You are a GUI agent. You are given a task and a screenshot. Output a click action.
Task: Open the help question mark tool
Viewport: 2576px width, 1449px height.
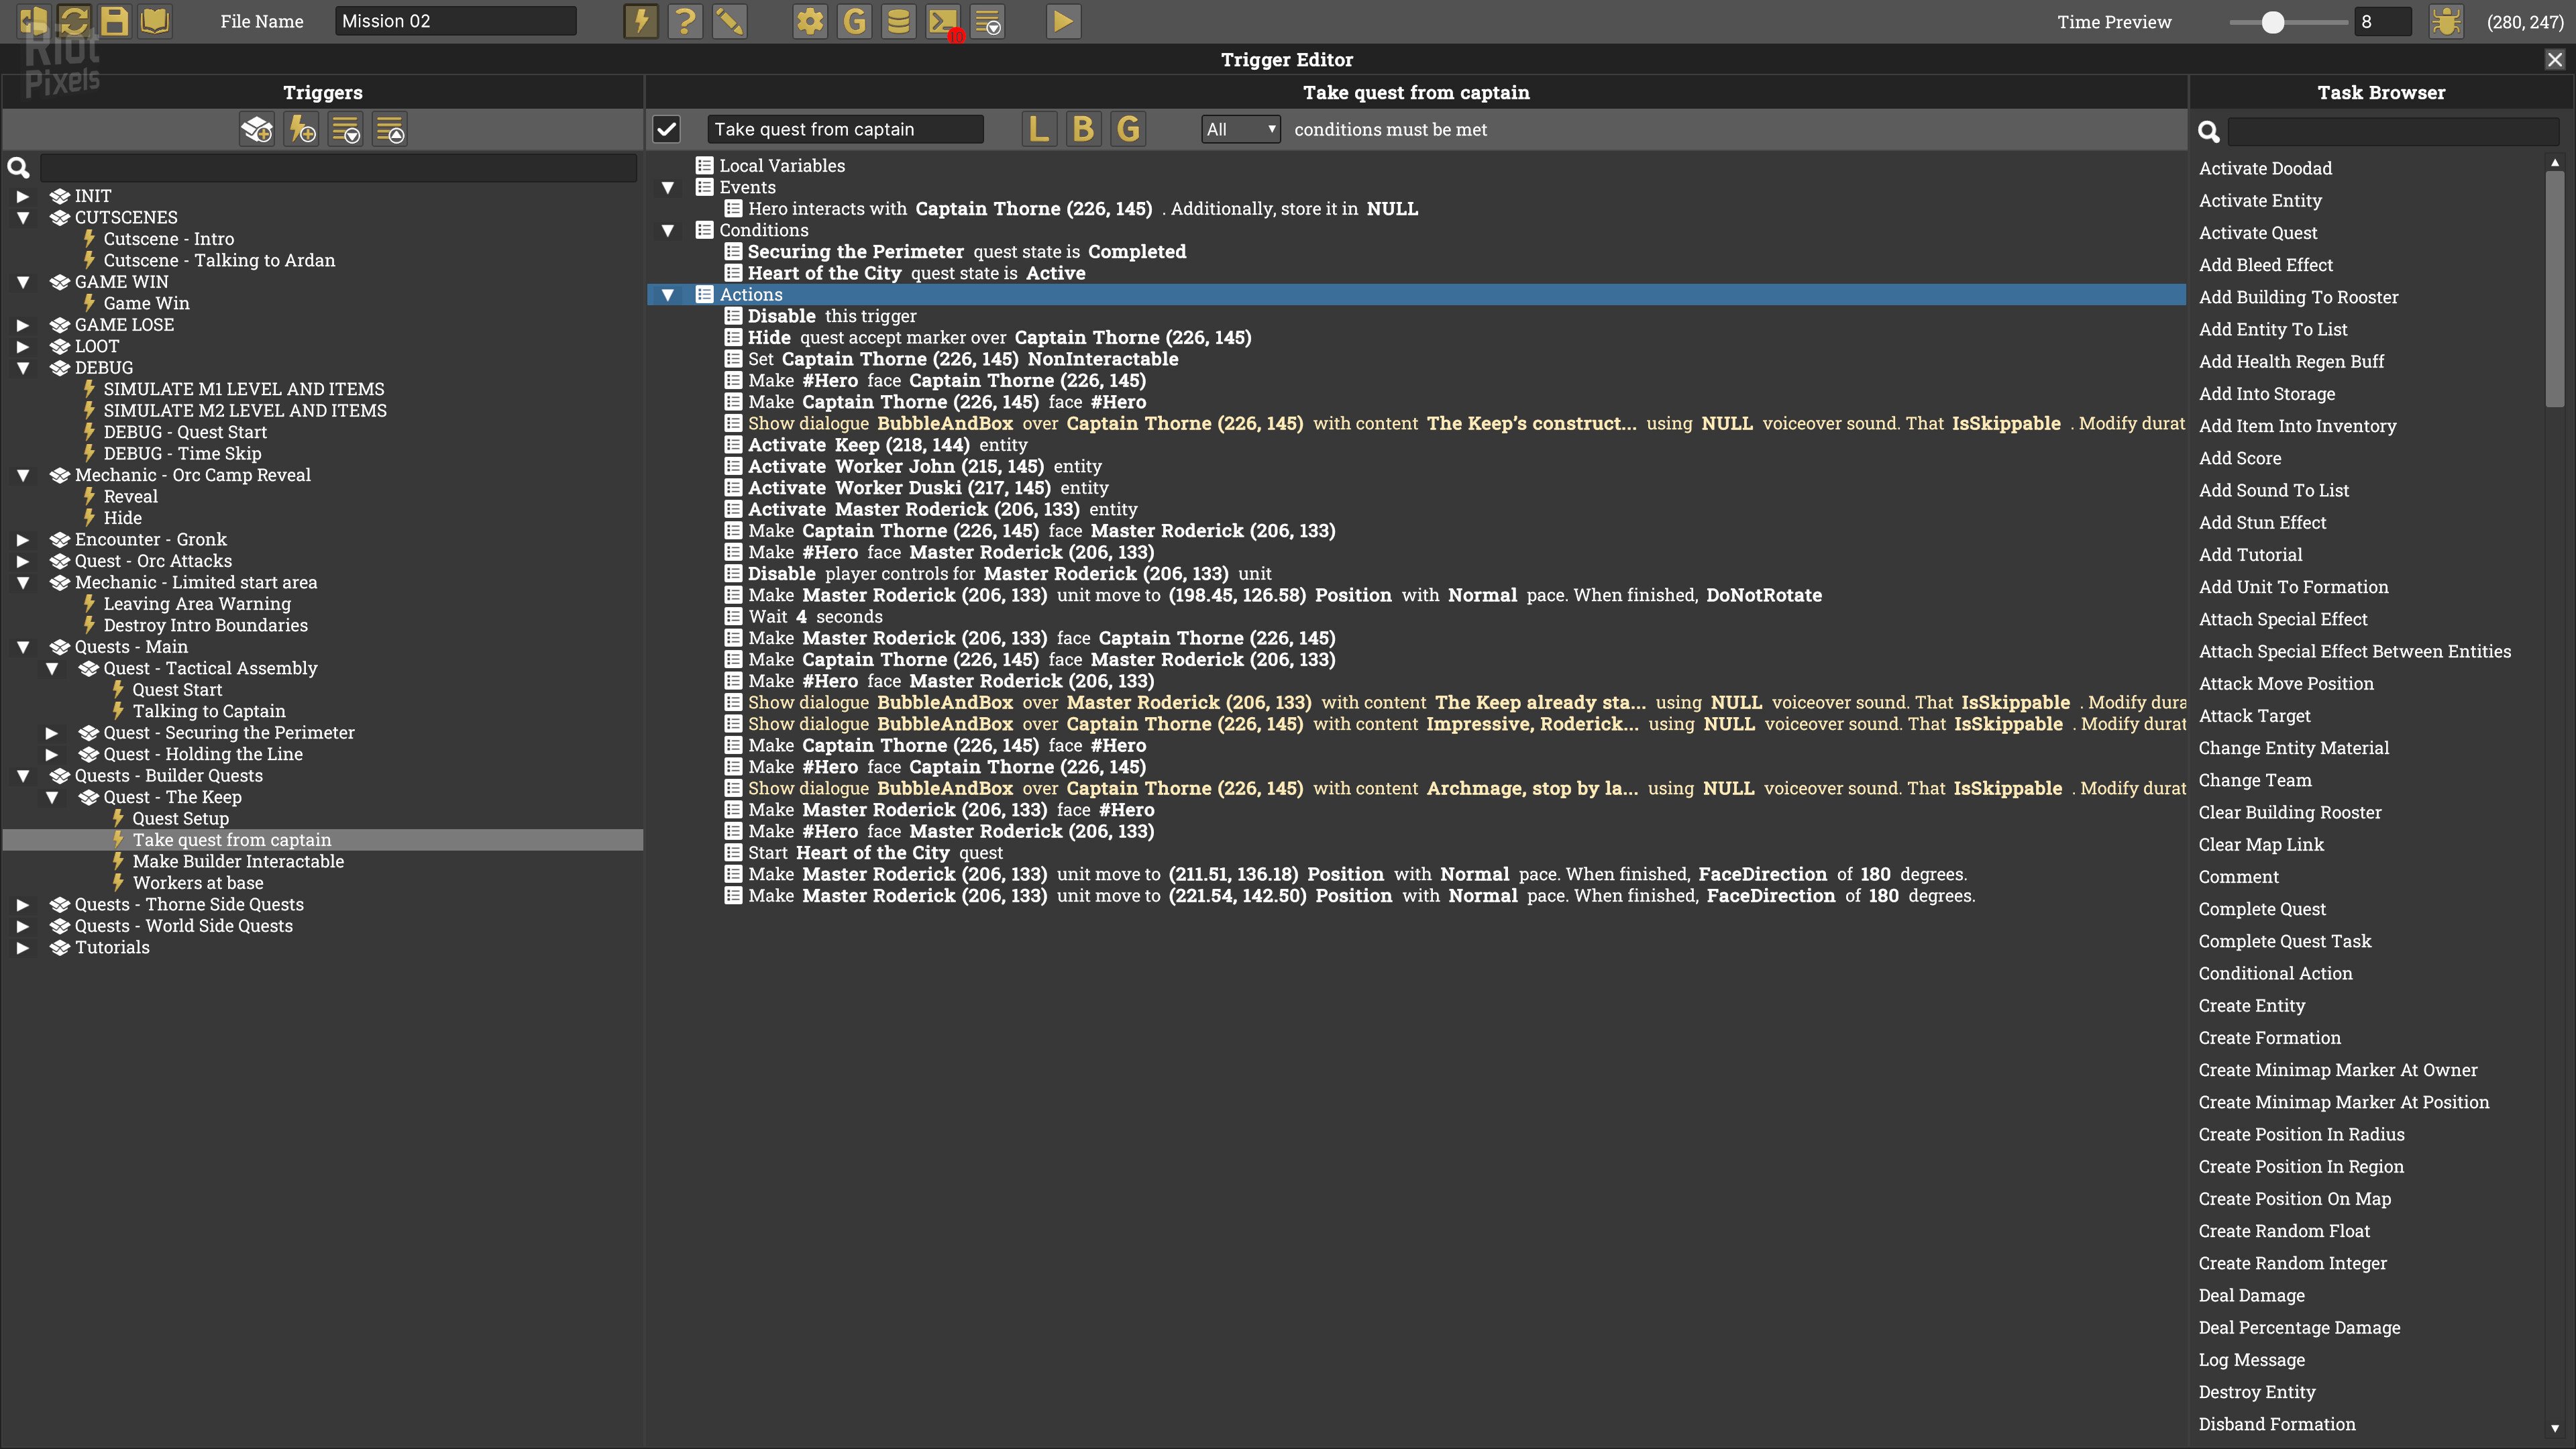pyautogui.click(x=686, y=21)
